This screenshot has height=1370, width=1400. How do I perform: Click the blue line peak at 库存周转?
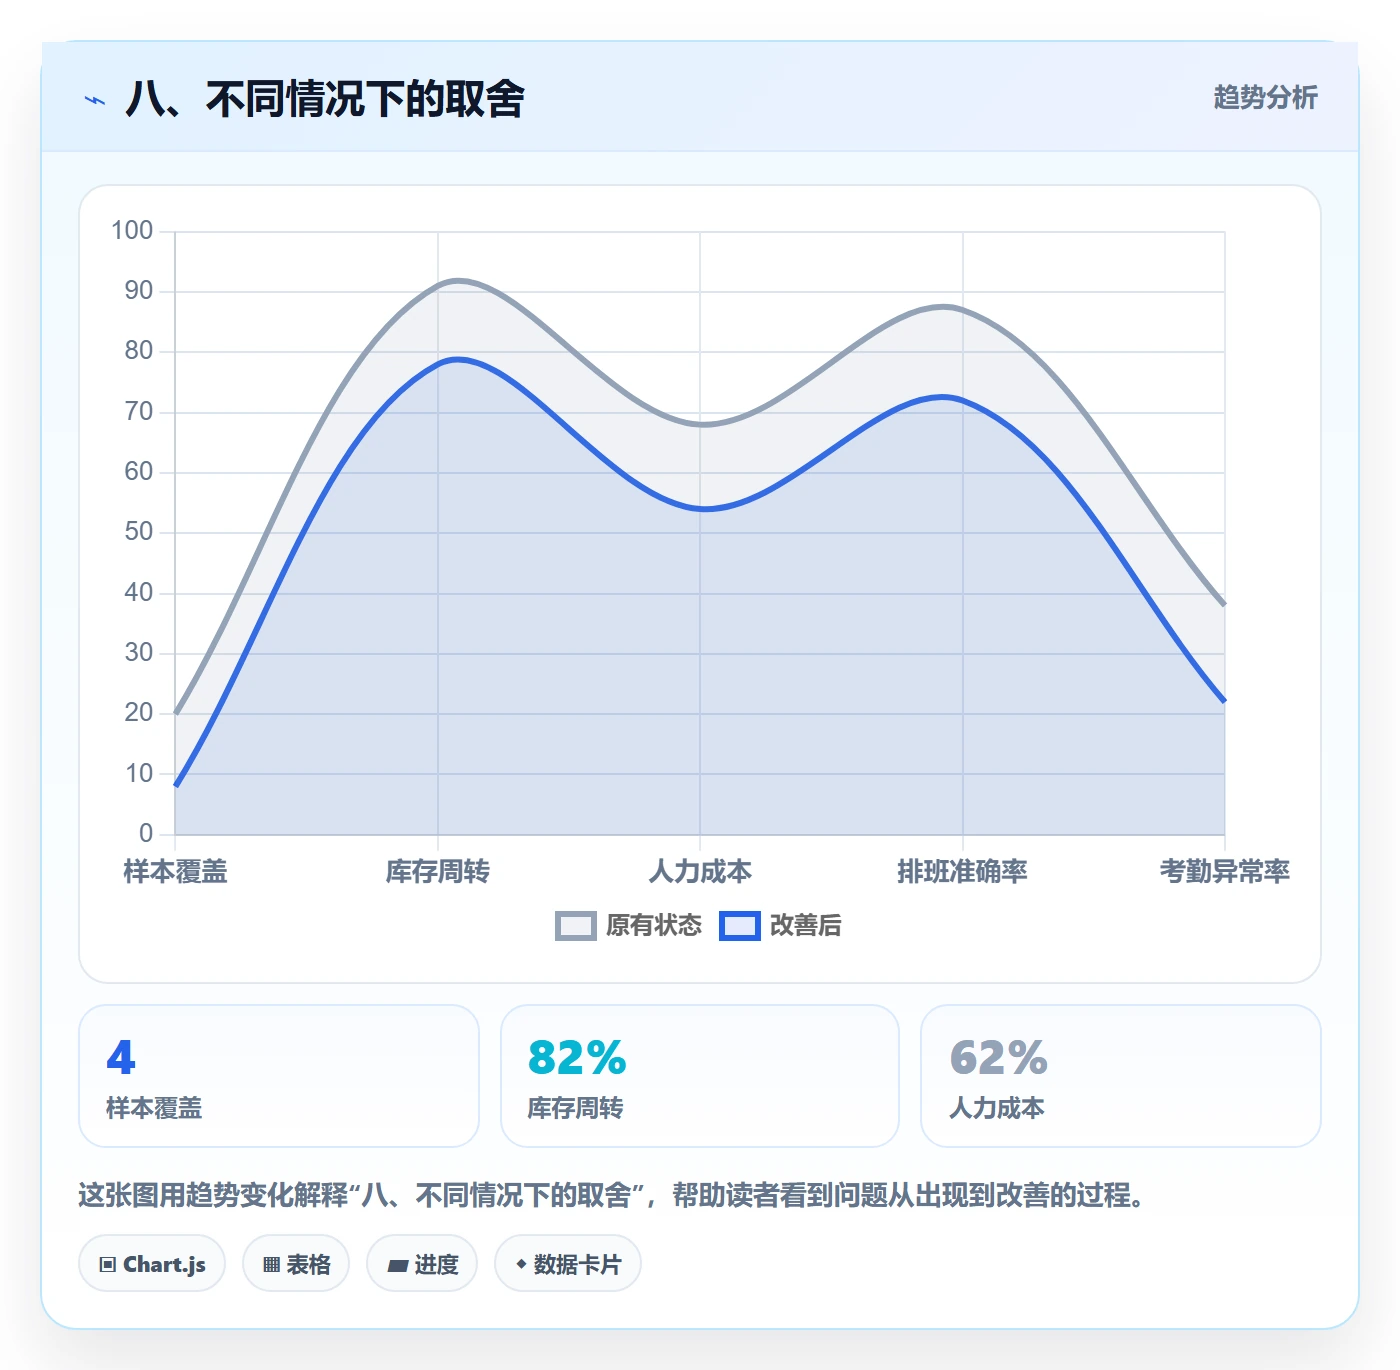tap(457, 359)
